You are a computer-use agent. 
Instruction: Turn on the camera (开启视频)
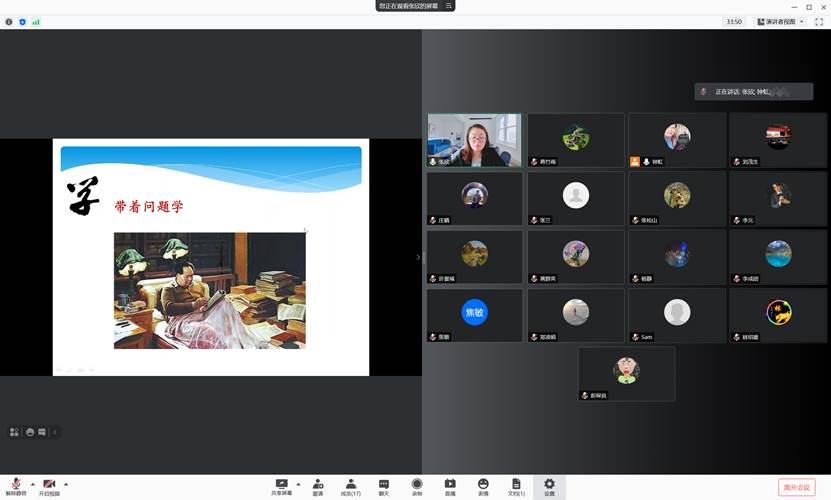click(x=49, y=484)
